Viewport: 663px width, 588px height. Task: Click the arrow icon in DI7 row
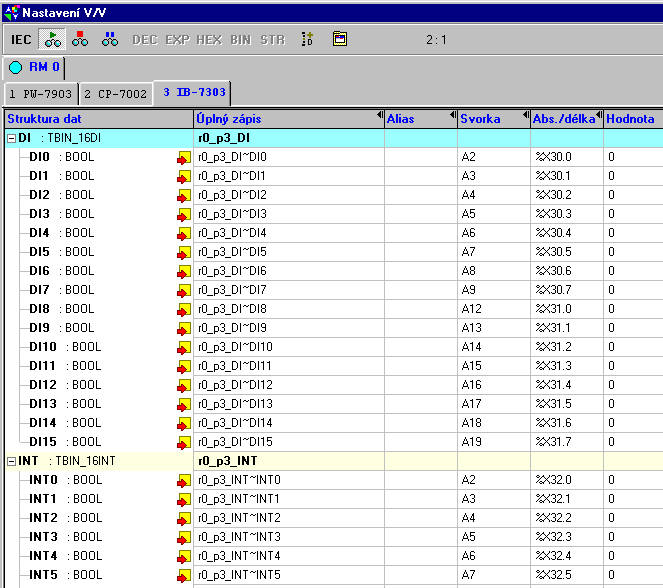[x=184, y=291]
